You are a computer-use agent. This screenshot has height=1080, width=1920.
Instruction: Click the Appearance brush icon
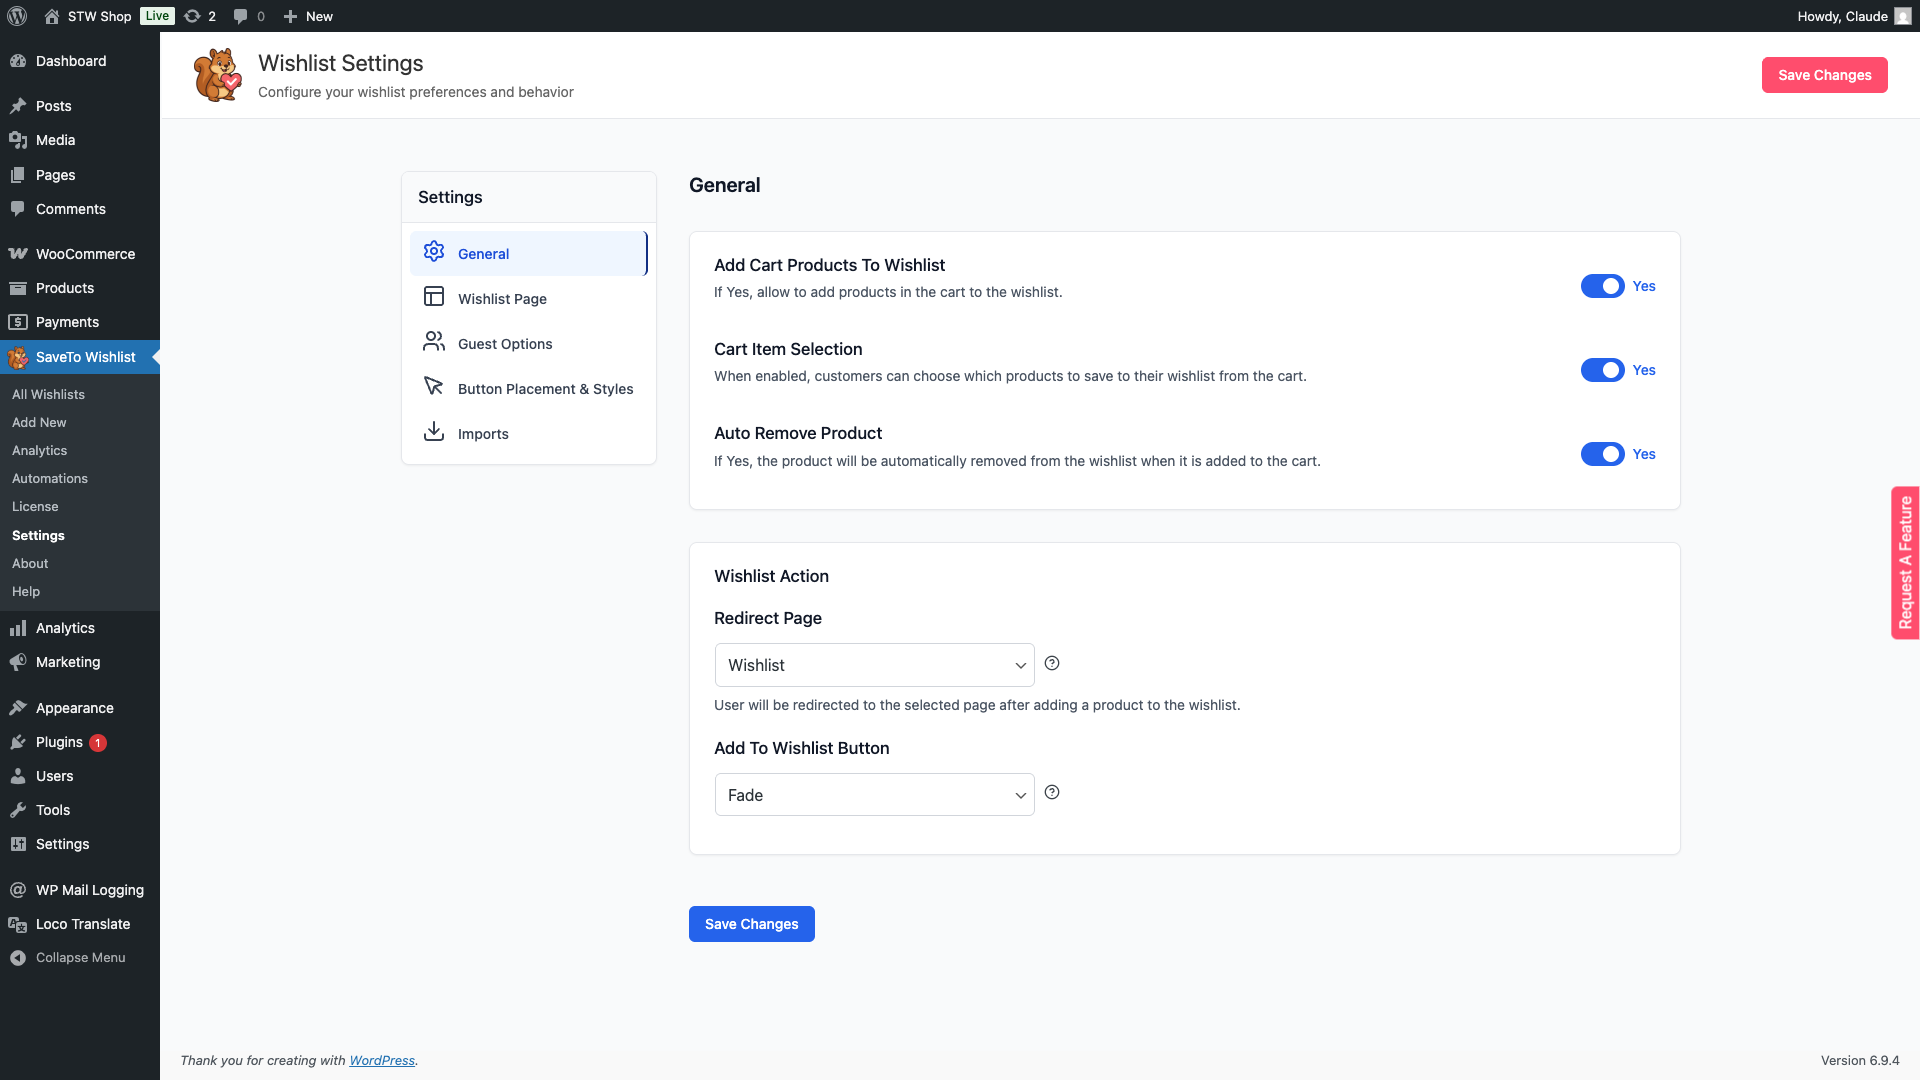18,708
